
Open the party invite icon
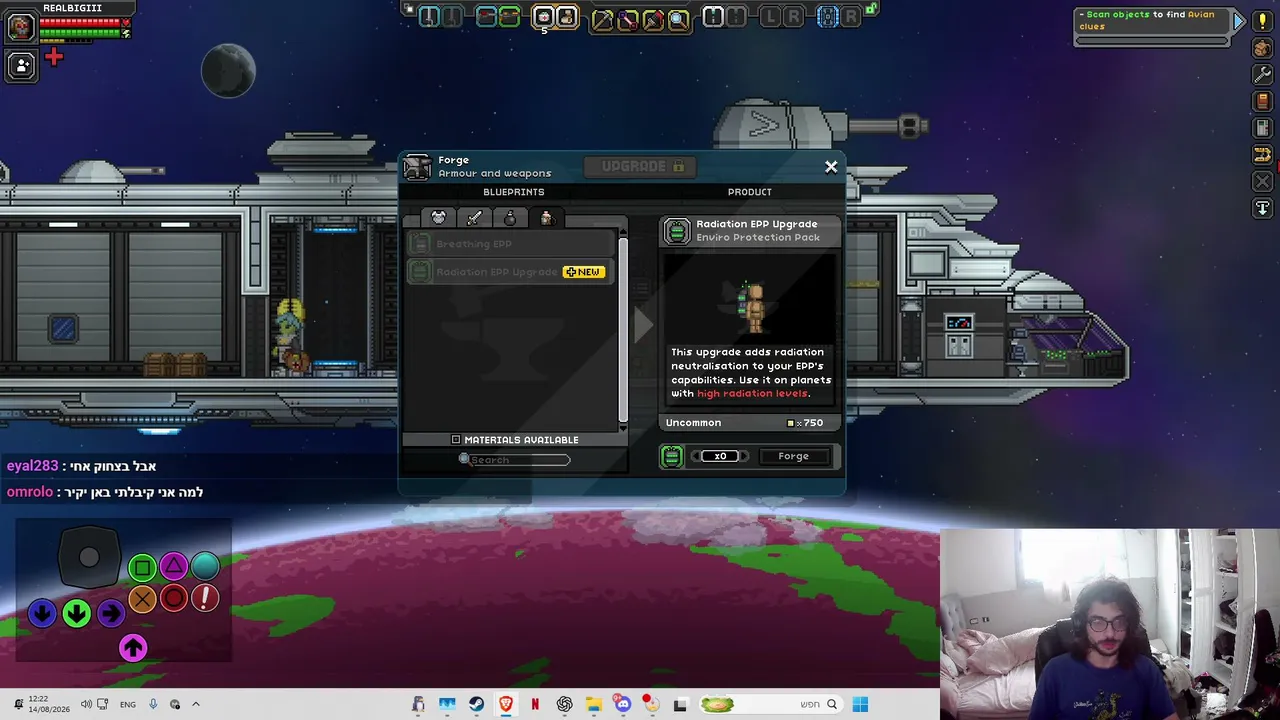20,66
